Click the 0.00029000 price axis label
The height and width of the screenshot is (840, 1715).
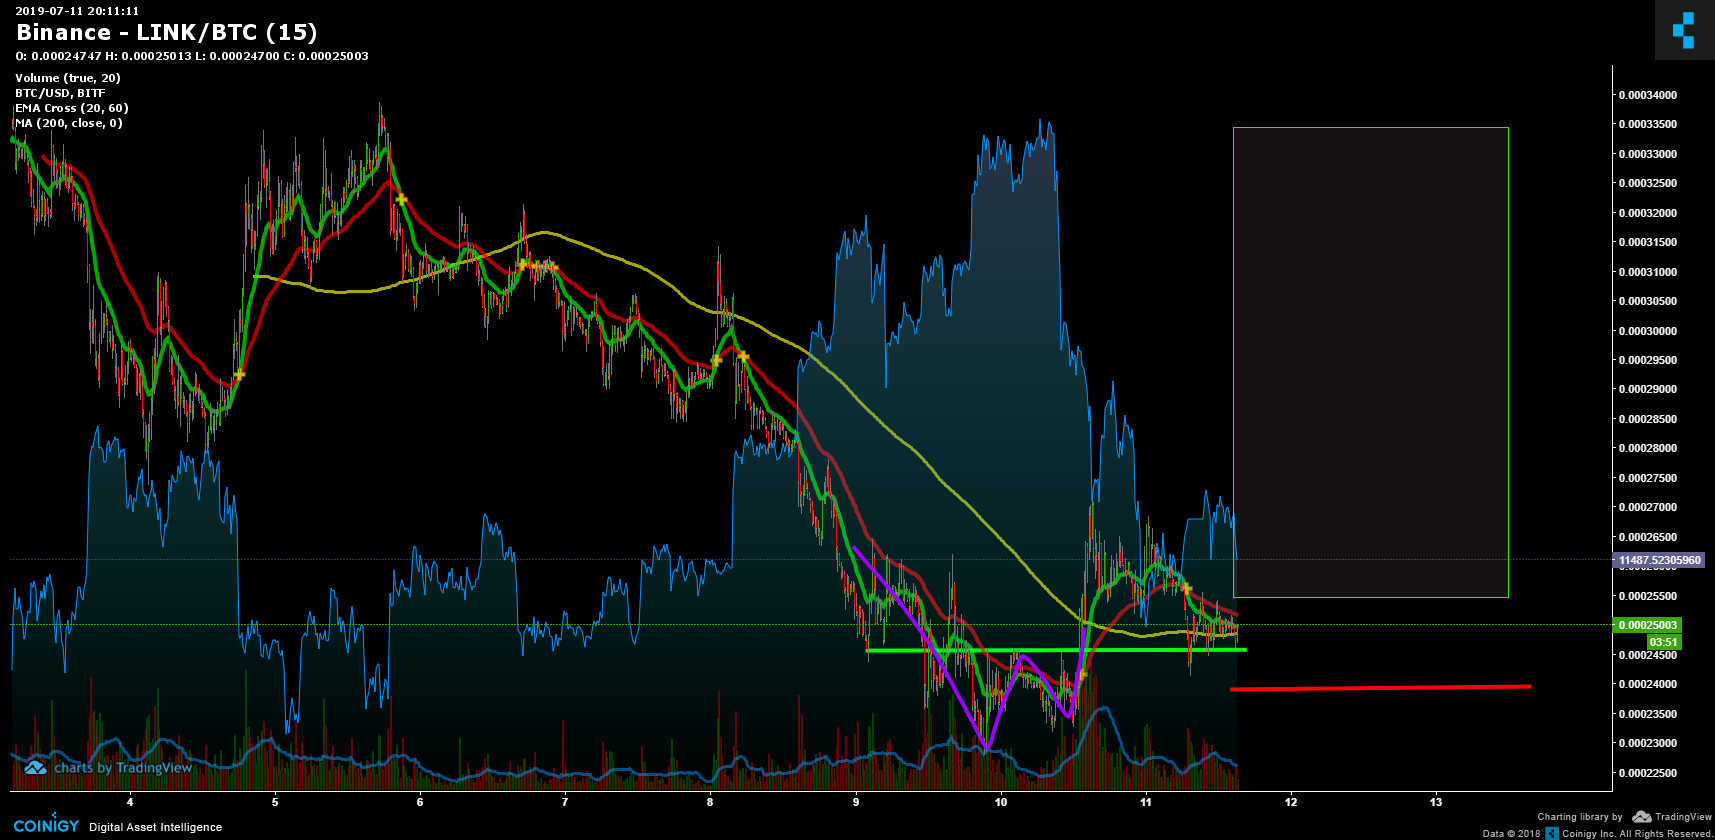[1648, 389]
